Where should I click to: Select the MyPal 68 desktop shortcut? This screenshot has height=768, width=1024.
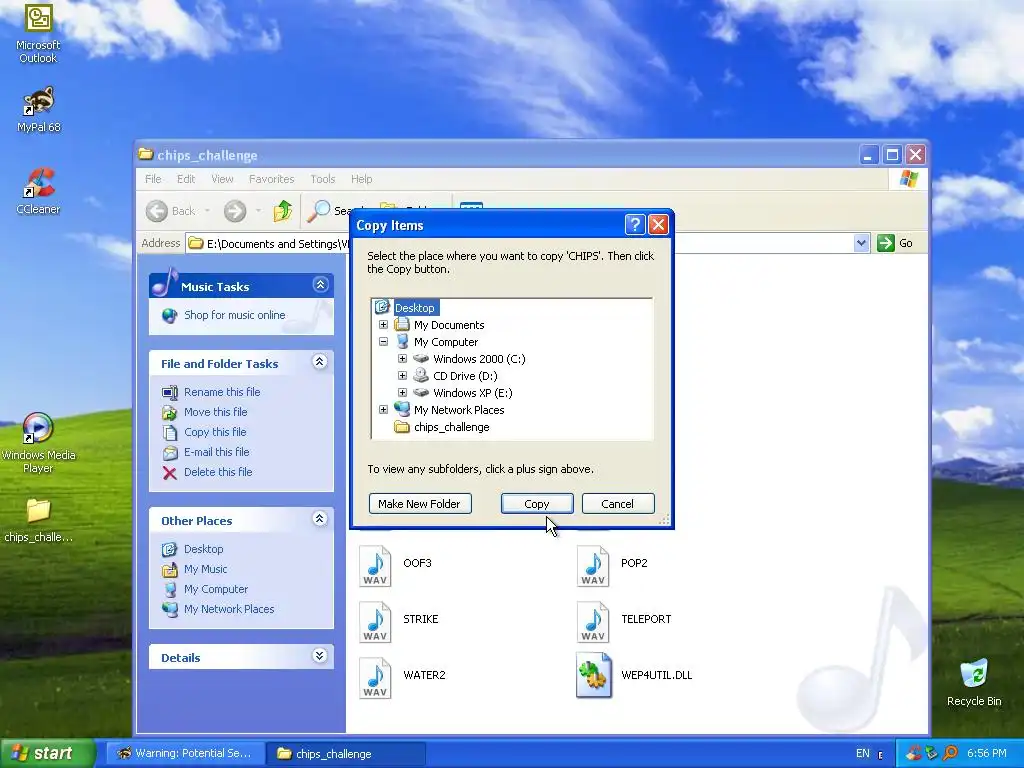click(38, 110)
